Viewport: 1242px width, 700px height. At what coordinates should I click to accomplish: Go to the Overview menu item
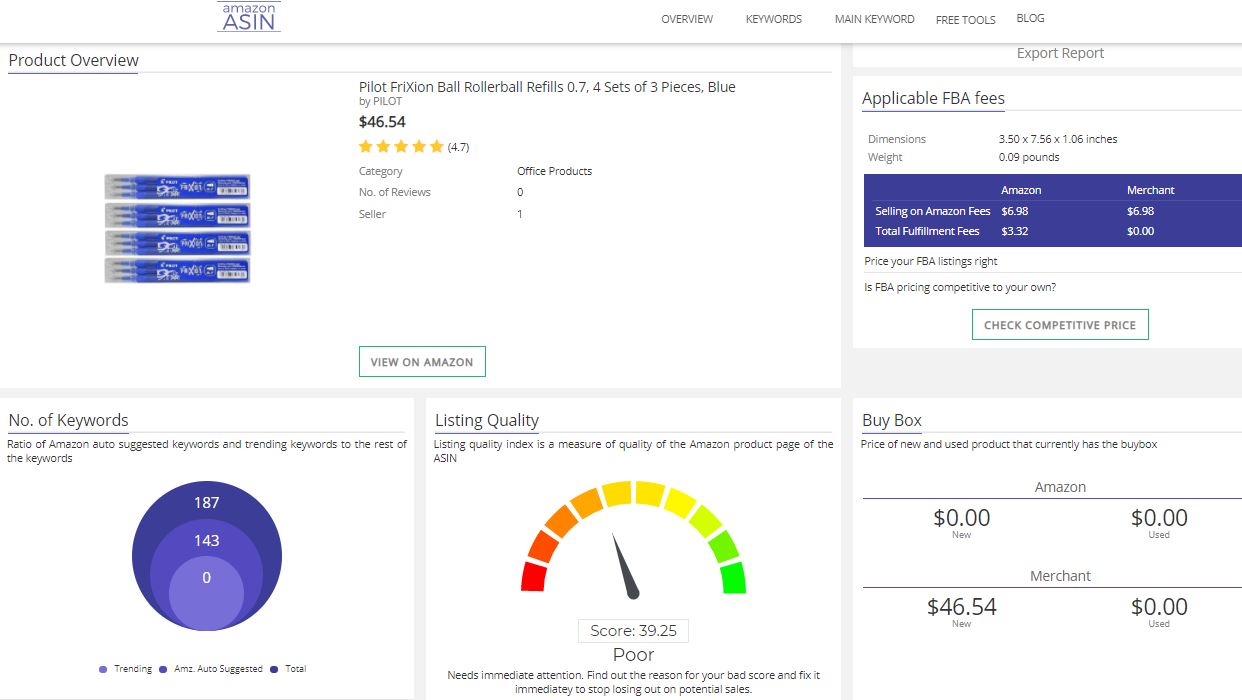(x=687, y=19)
